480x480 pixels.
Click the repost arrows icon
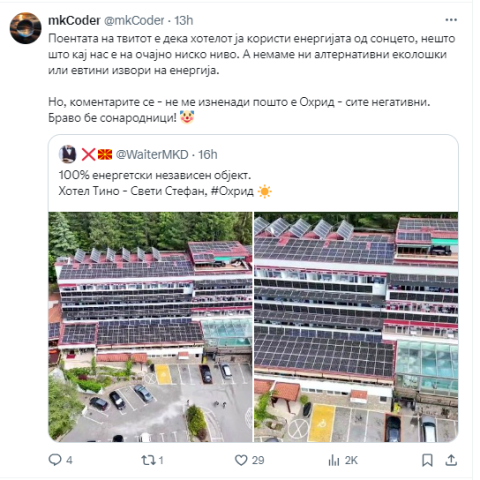[148, 460]
